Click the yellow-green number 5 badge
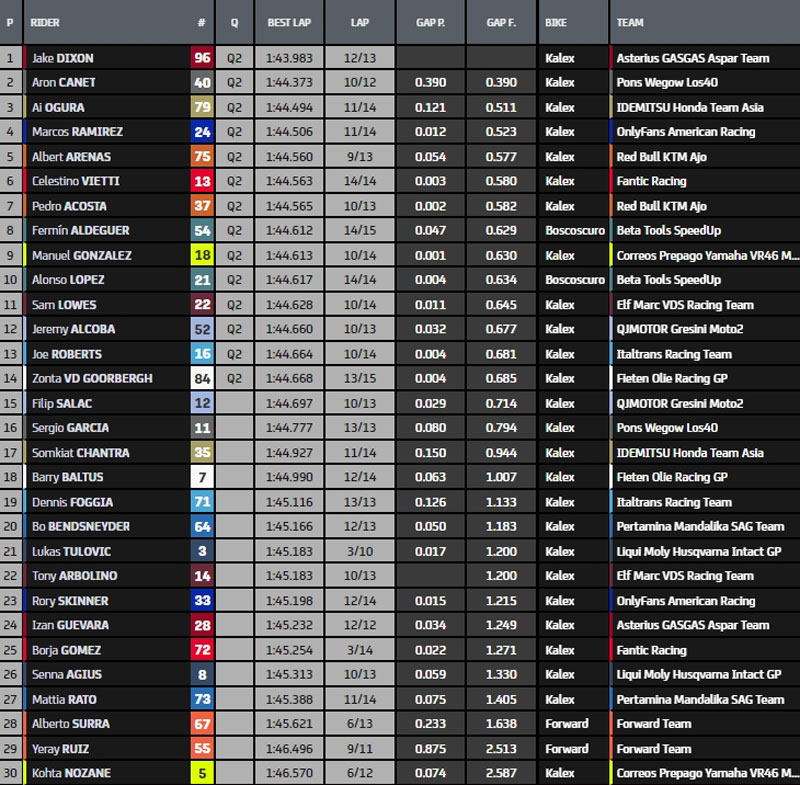This screenshot has height=785, width=800. click(202, 773)
